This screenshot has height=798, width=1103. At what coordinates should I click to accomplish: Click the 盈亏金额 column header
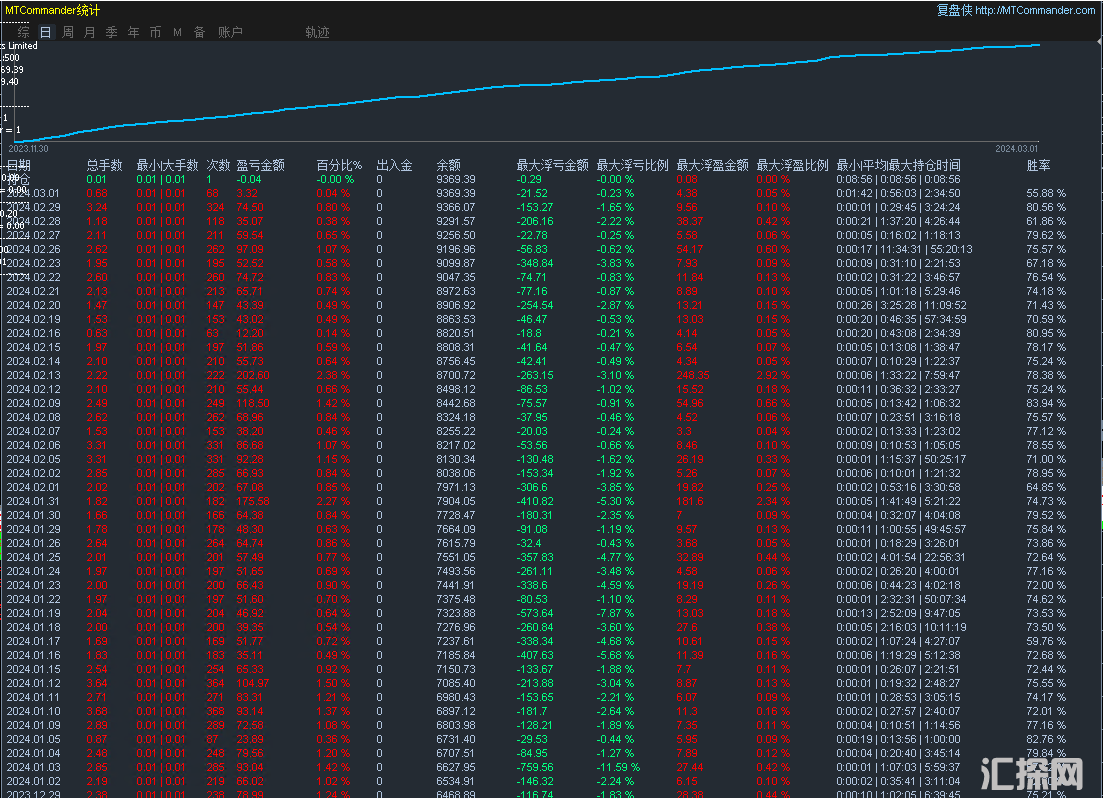(260, 165)
